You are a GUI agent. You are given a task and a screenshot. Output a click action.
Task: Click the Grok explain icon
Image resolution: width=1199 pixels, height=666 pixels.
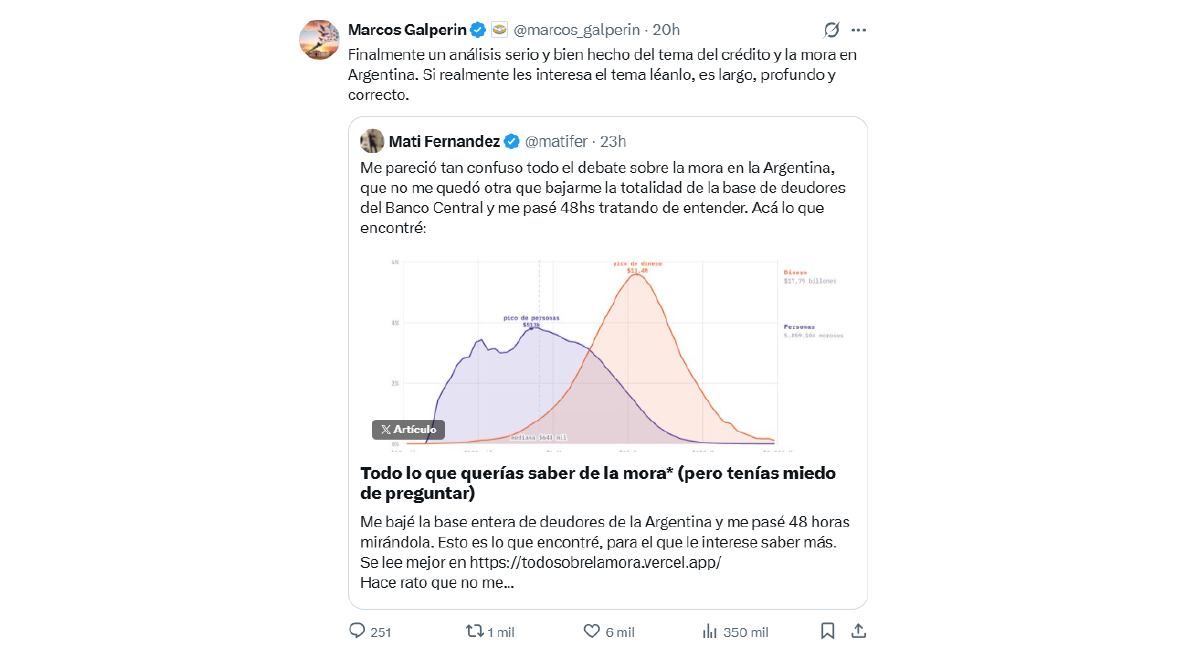tap(831, 30)
